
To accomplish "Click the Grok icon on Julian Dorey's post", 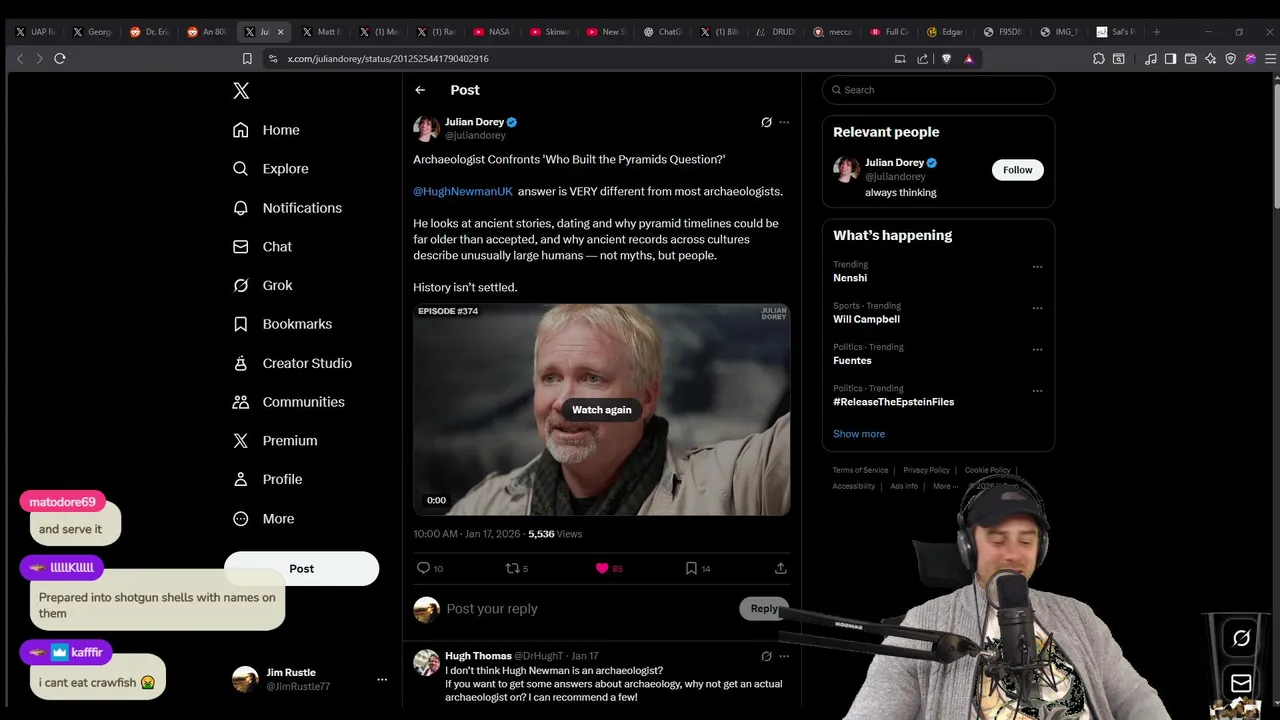I will pos(766,122).
